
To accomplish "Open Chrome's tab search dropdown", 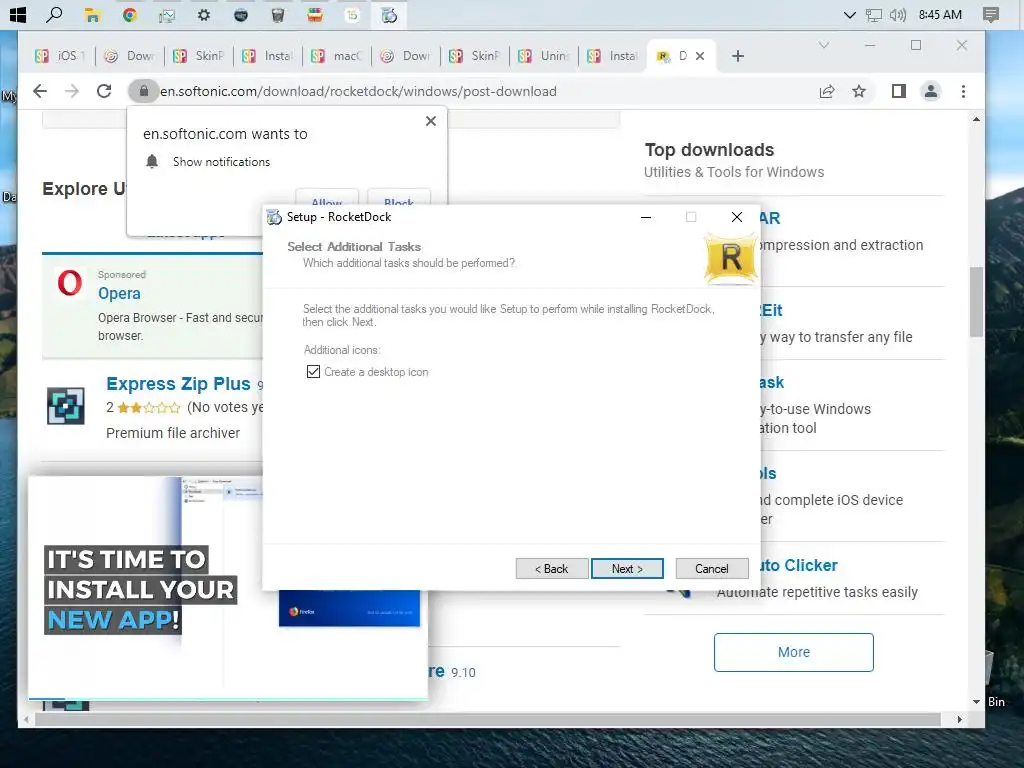I will [824, 45].
